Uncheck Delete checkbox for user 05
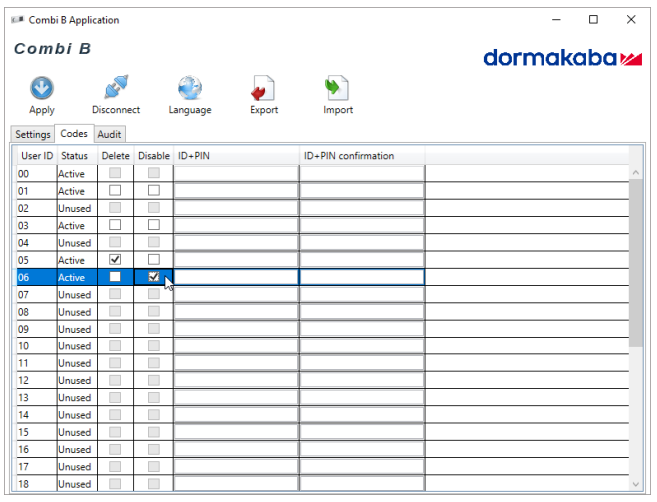Viewport: 657px width, 502px height. pos(115,260)
